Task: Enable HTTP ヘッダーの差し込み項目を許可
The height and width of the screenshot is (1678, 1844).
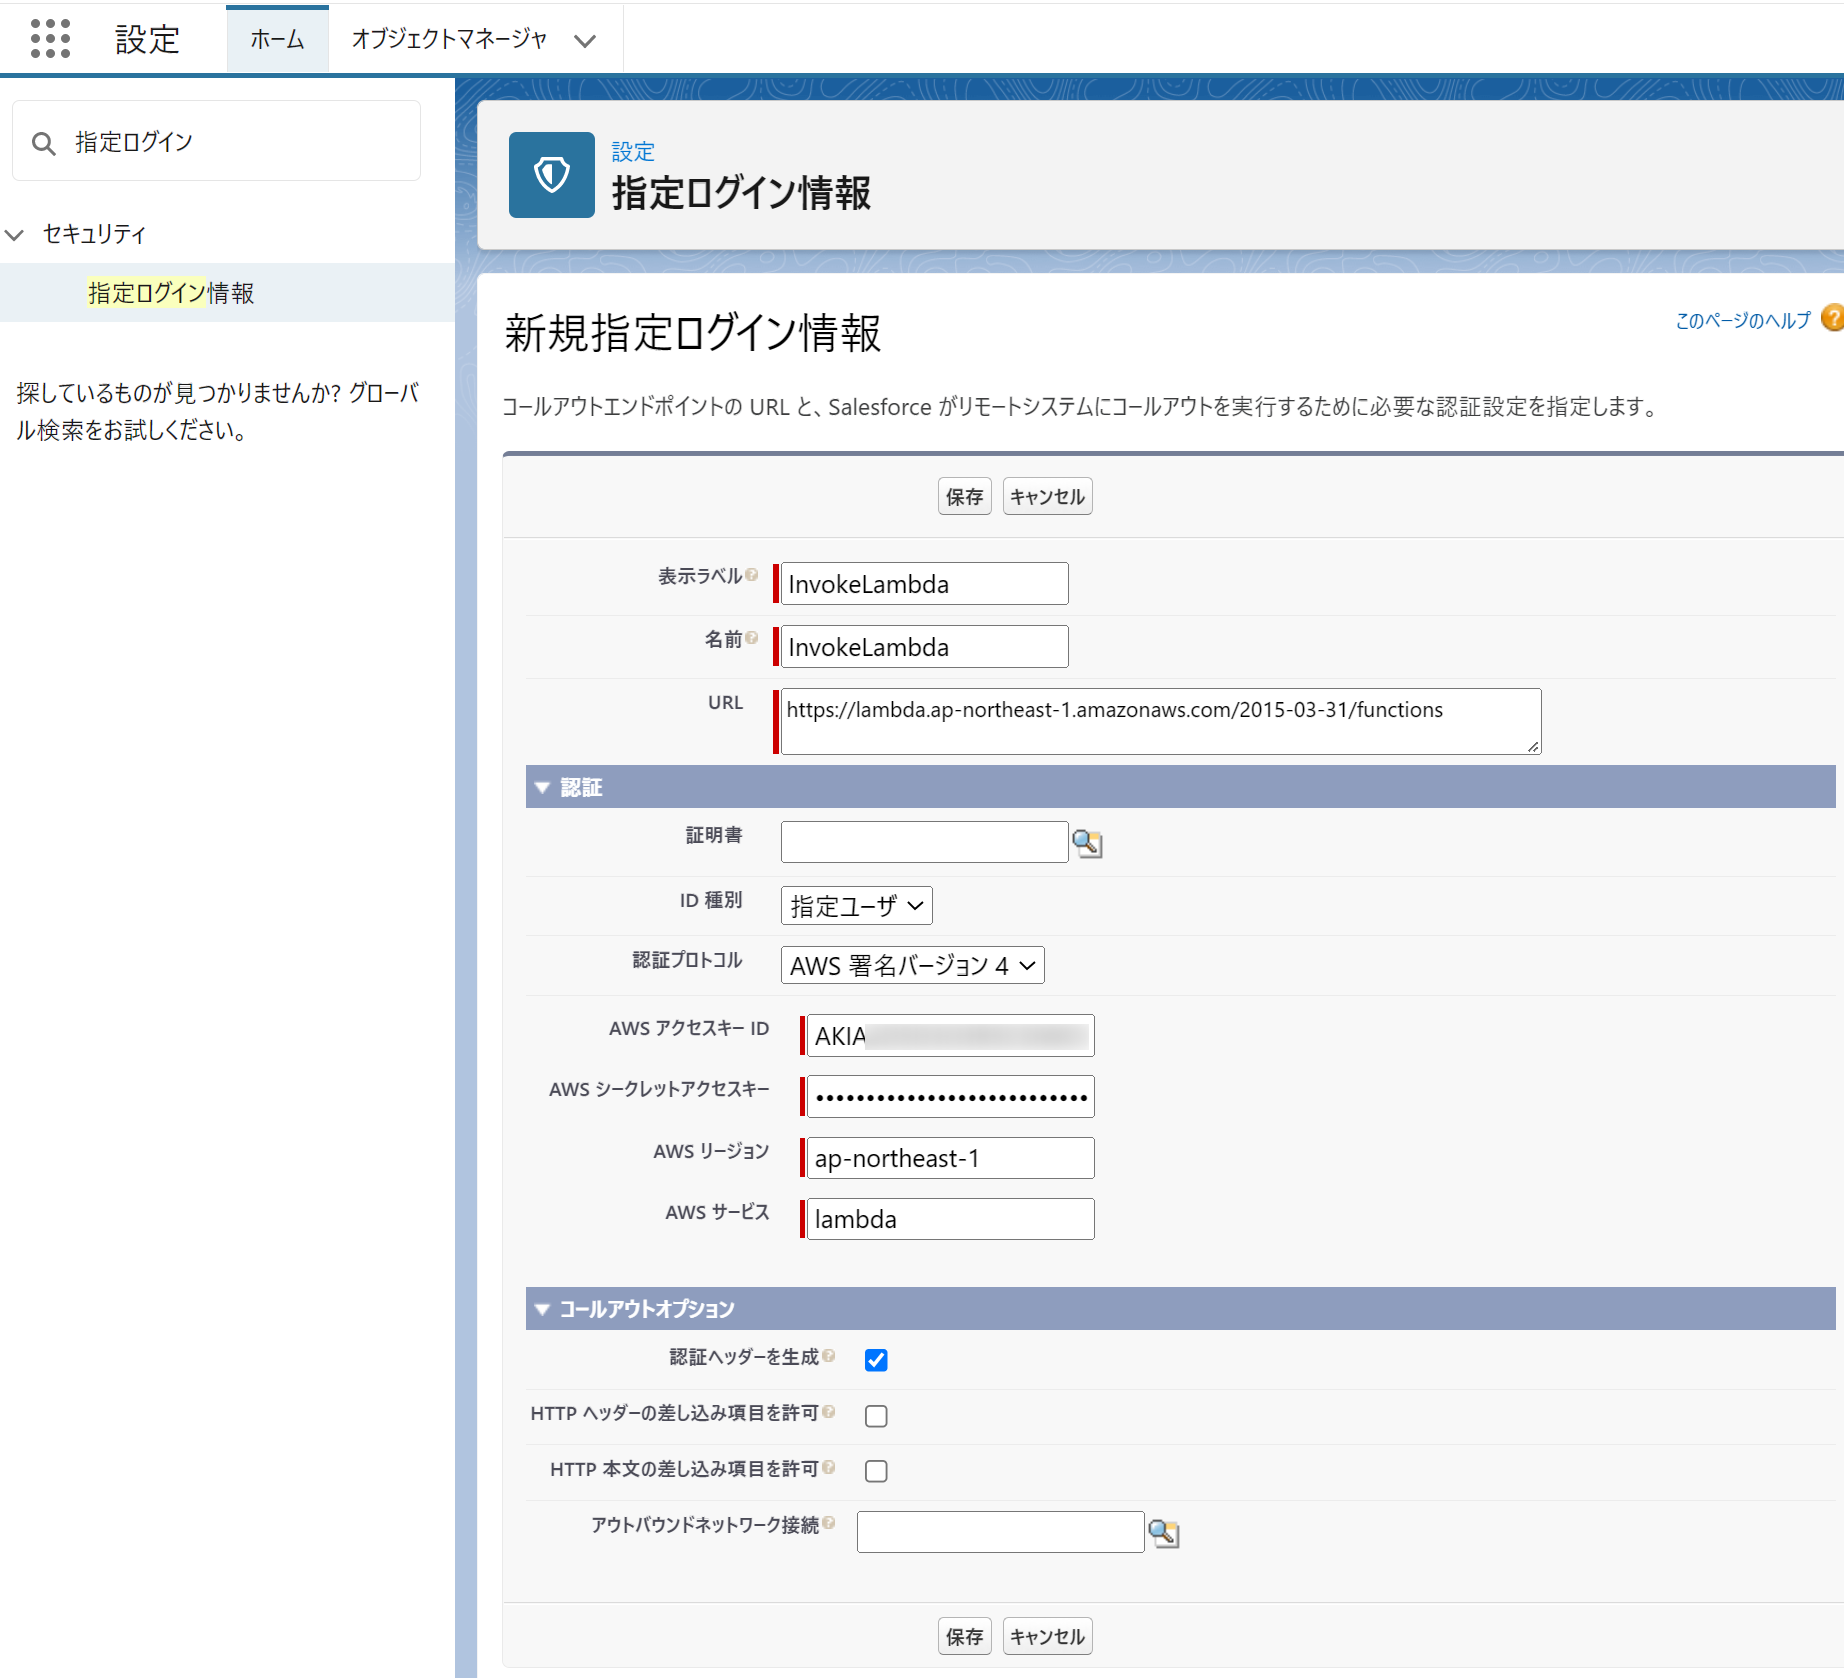Action: pyautogui.click(x=876, y=1415)
